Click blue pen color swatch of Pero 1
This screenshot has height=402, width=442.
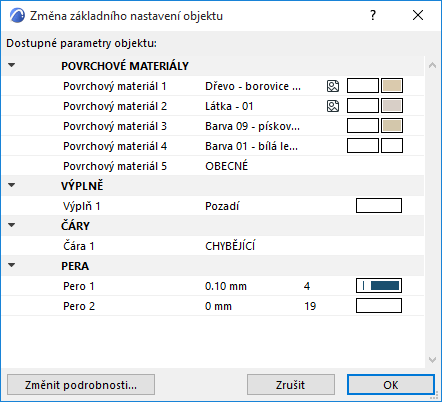(379, 285)
